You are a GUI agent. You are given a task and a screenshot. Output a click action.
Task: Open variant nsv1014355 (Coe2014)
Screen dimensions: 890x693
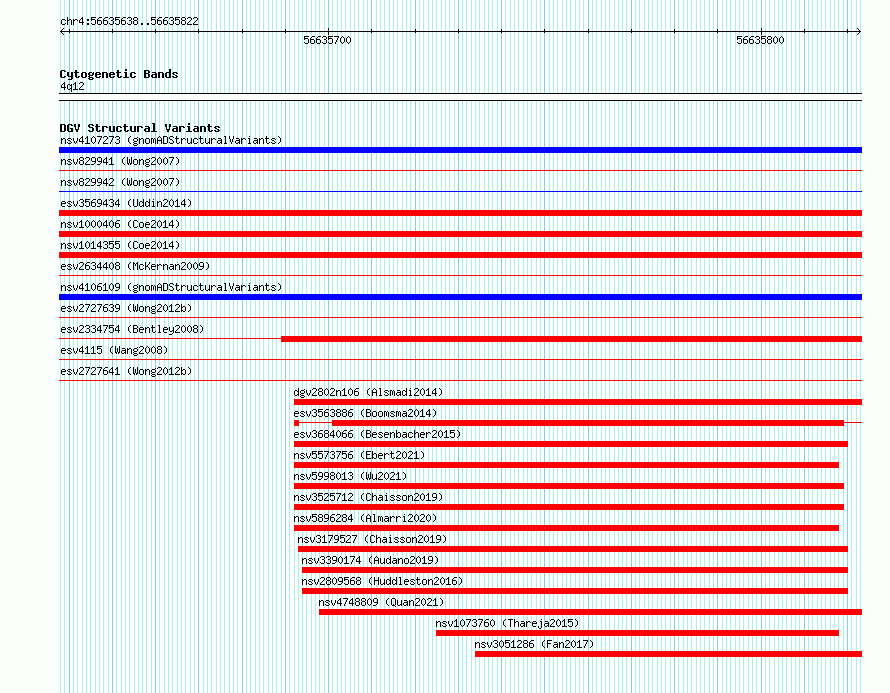120,245
